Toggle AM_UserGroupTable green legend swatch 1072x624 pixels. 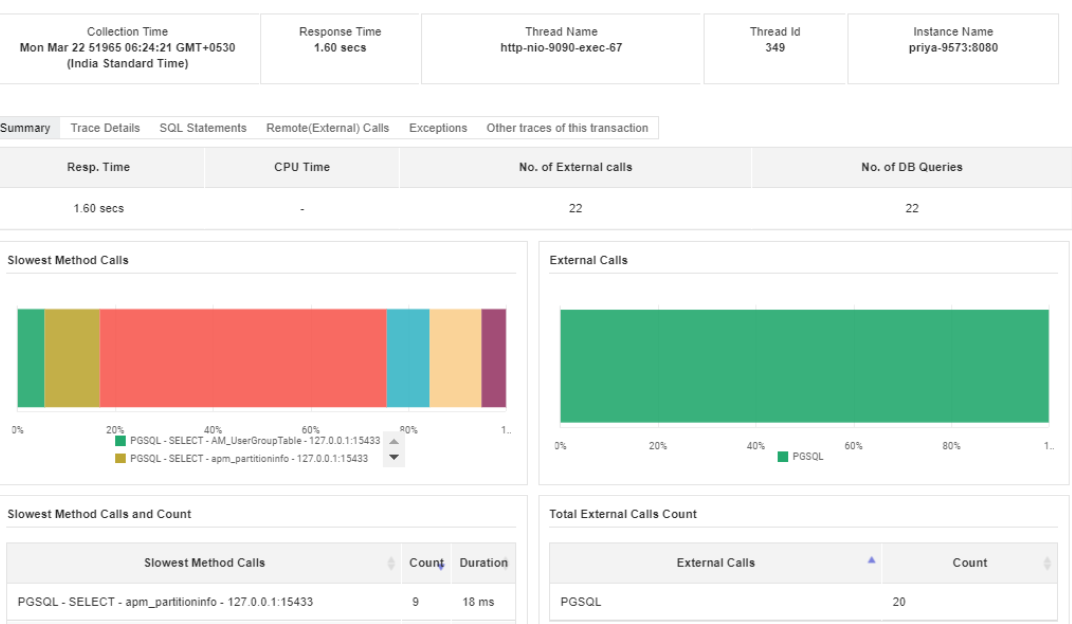[120, 441]
